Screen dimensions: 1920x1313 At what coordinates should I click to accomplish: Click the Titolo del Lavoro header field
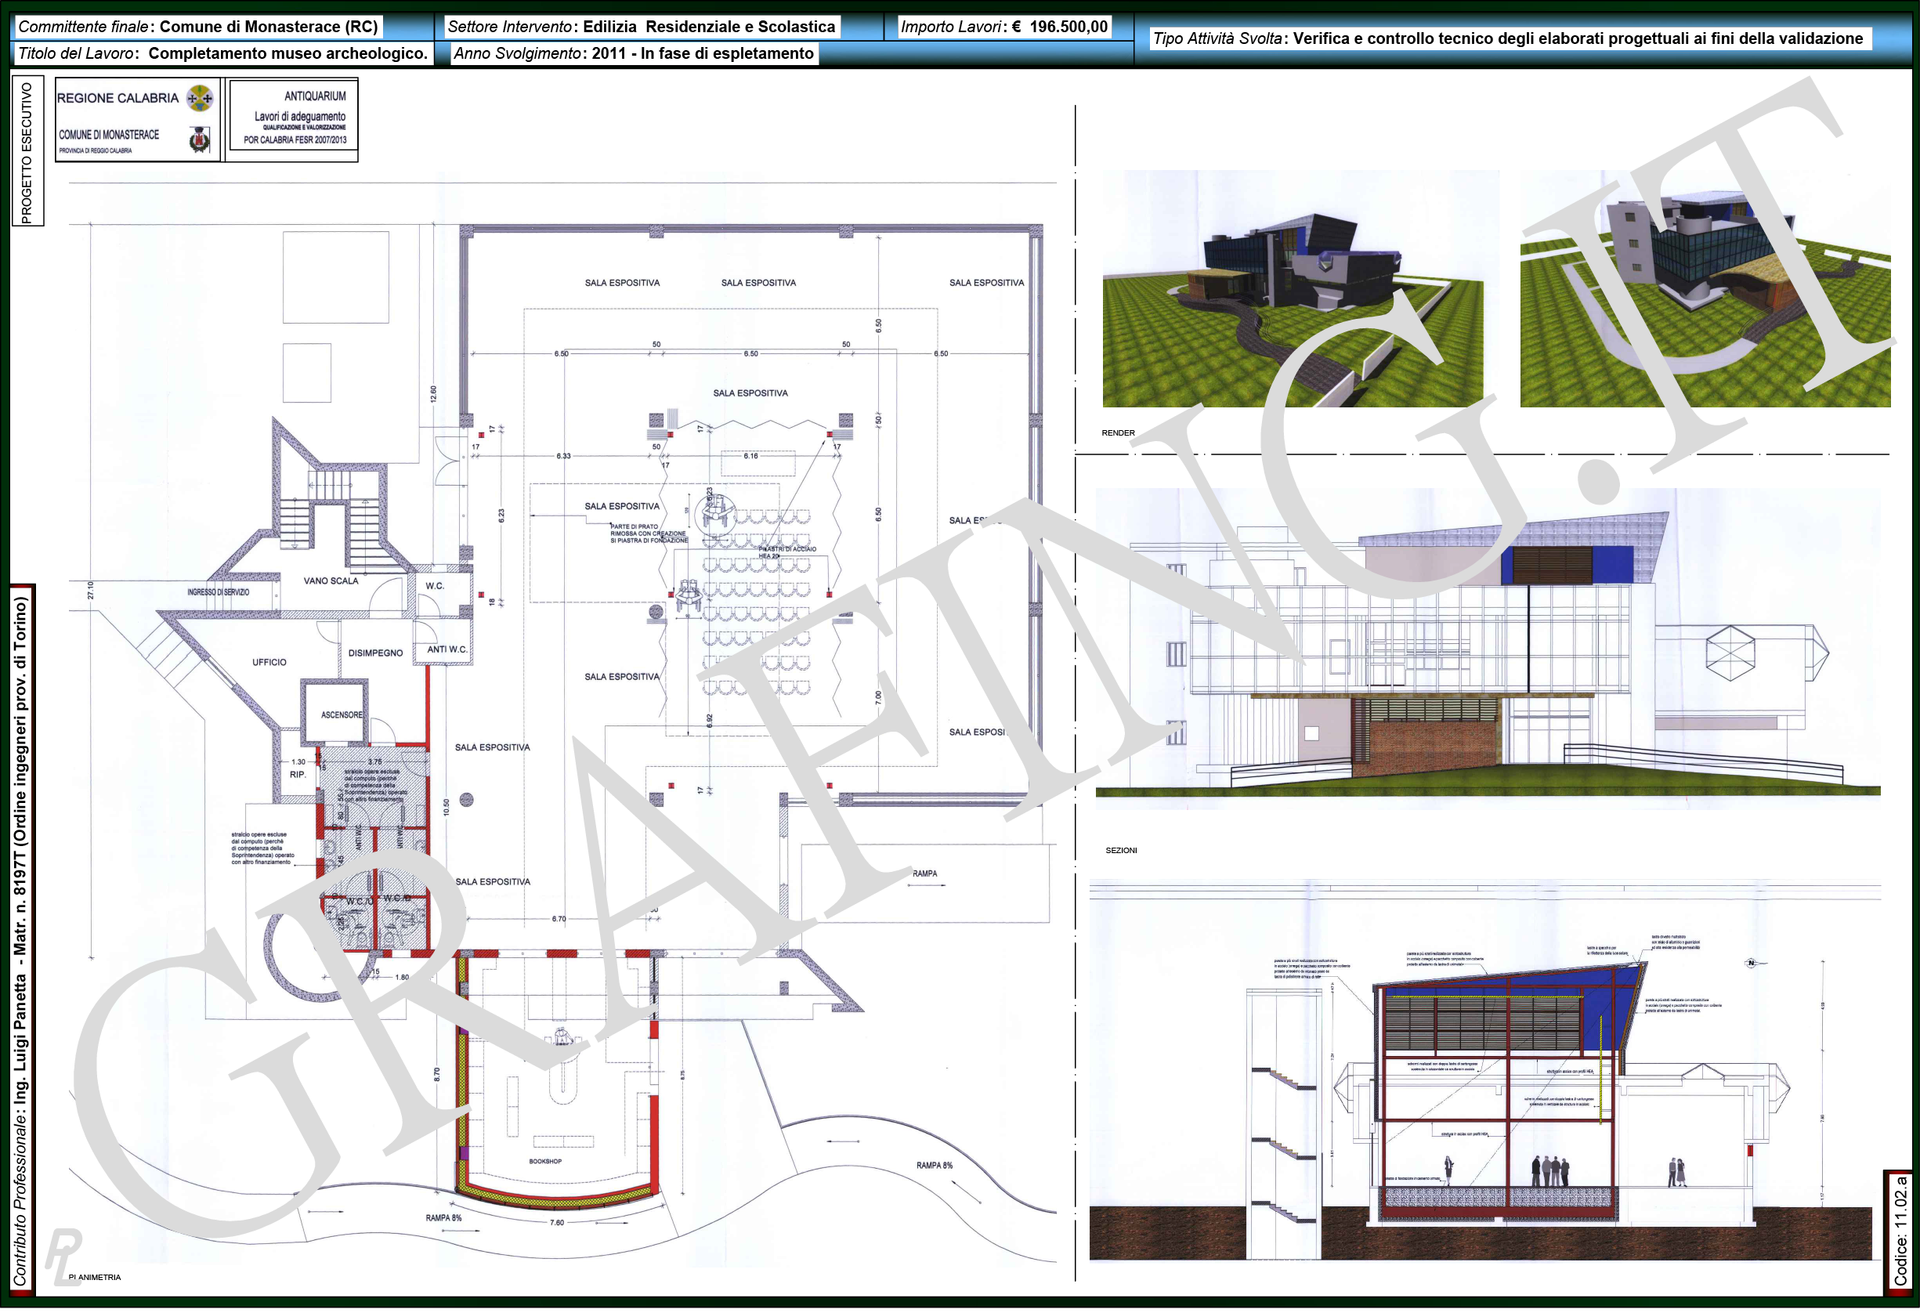click(223, 53)
